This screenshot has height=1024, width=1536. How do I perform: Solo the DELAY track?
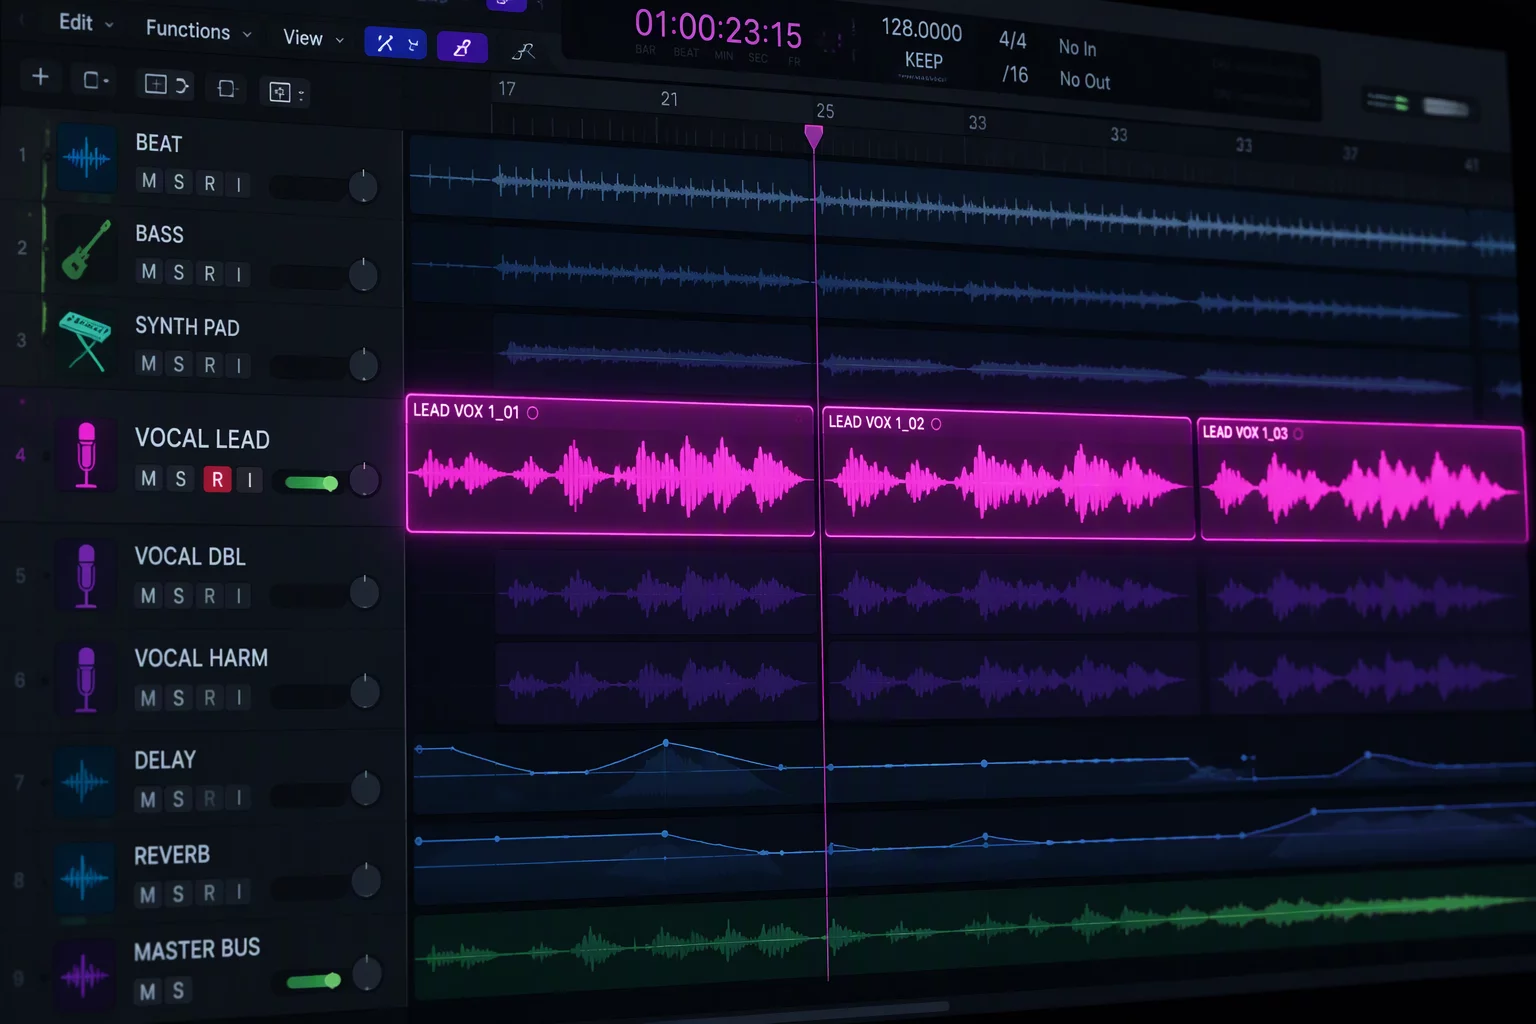tap(179, 799)
